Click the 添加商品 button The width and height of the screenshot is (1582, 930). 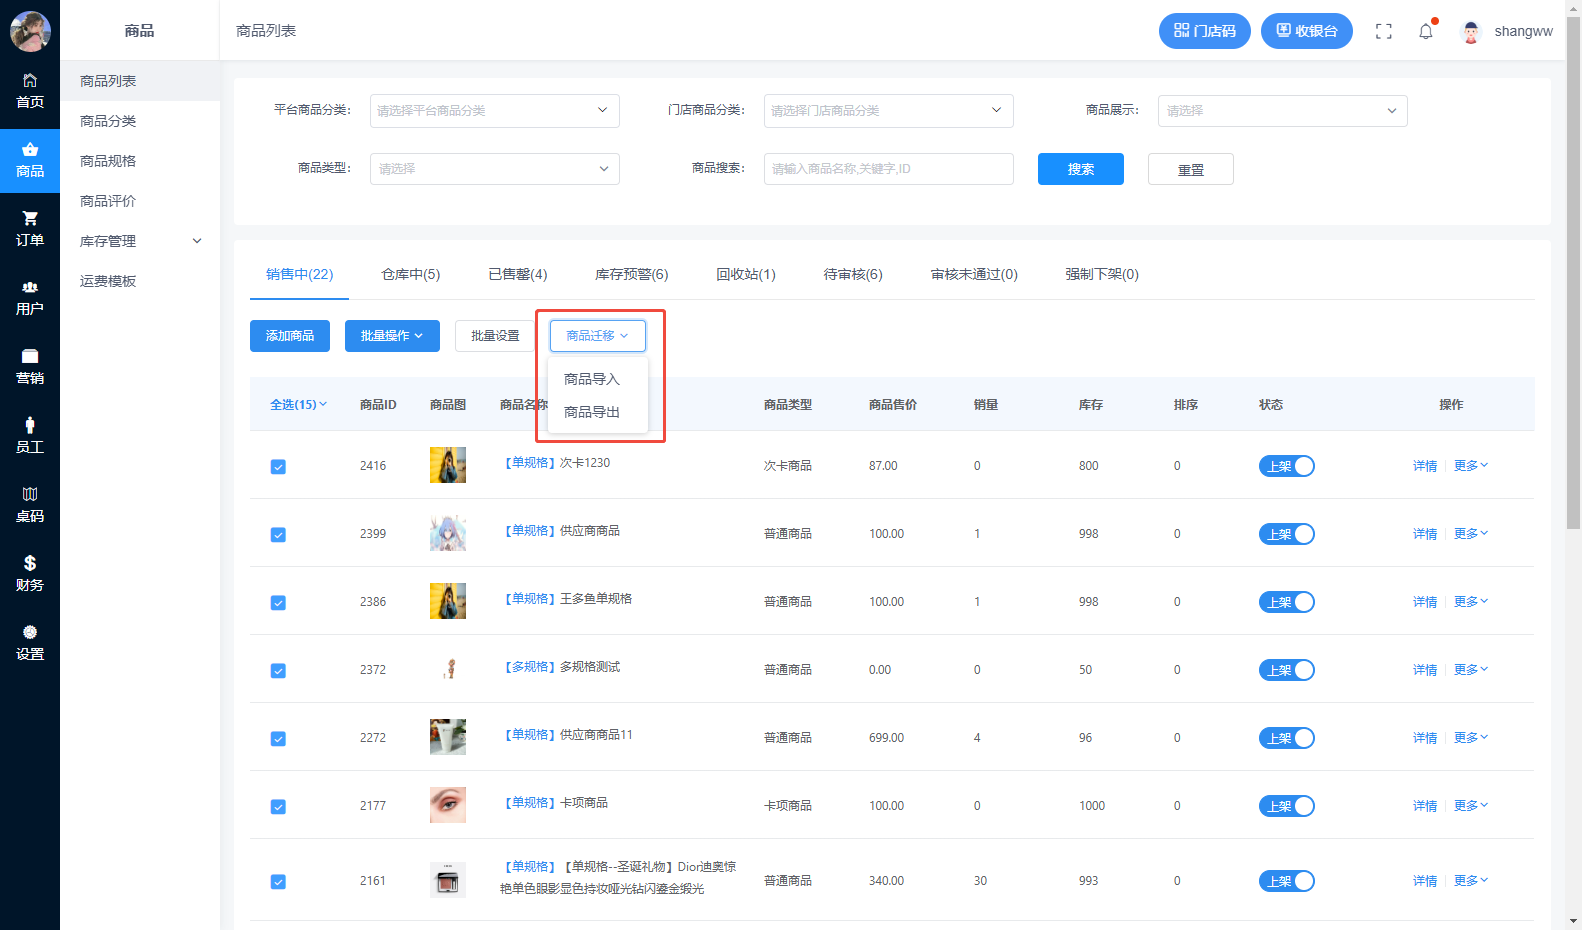pyautogui.click(x=290, y=336)
